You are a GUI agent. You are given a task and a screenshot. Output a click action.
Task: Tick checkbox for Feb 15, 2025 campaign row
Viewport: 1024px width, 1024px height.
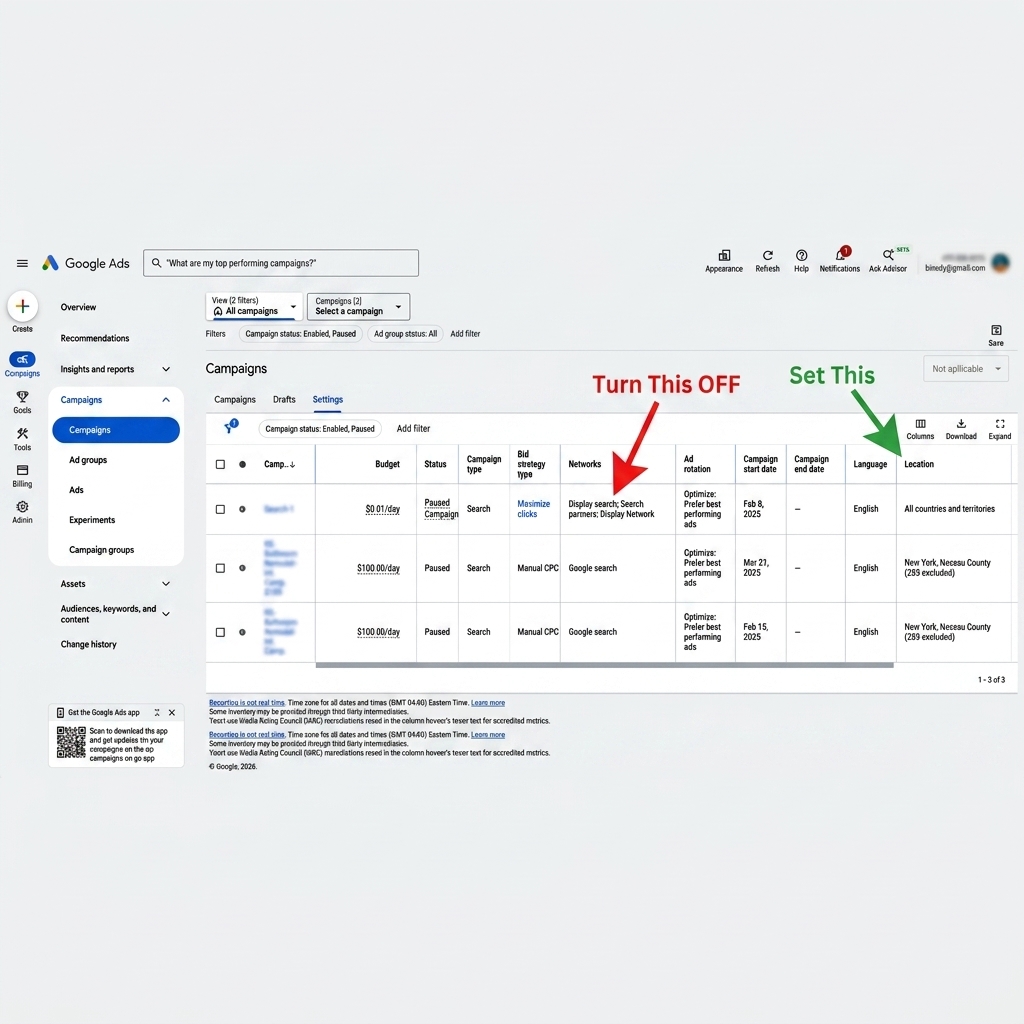click(220, 632)
